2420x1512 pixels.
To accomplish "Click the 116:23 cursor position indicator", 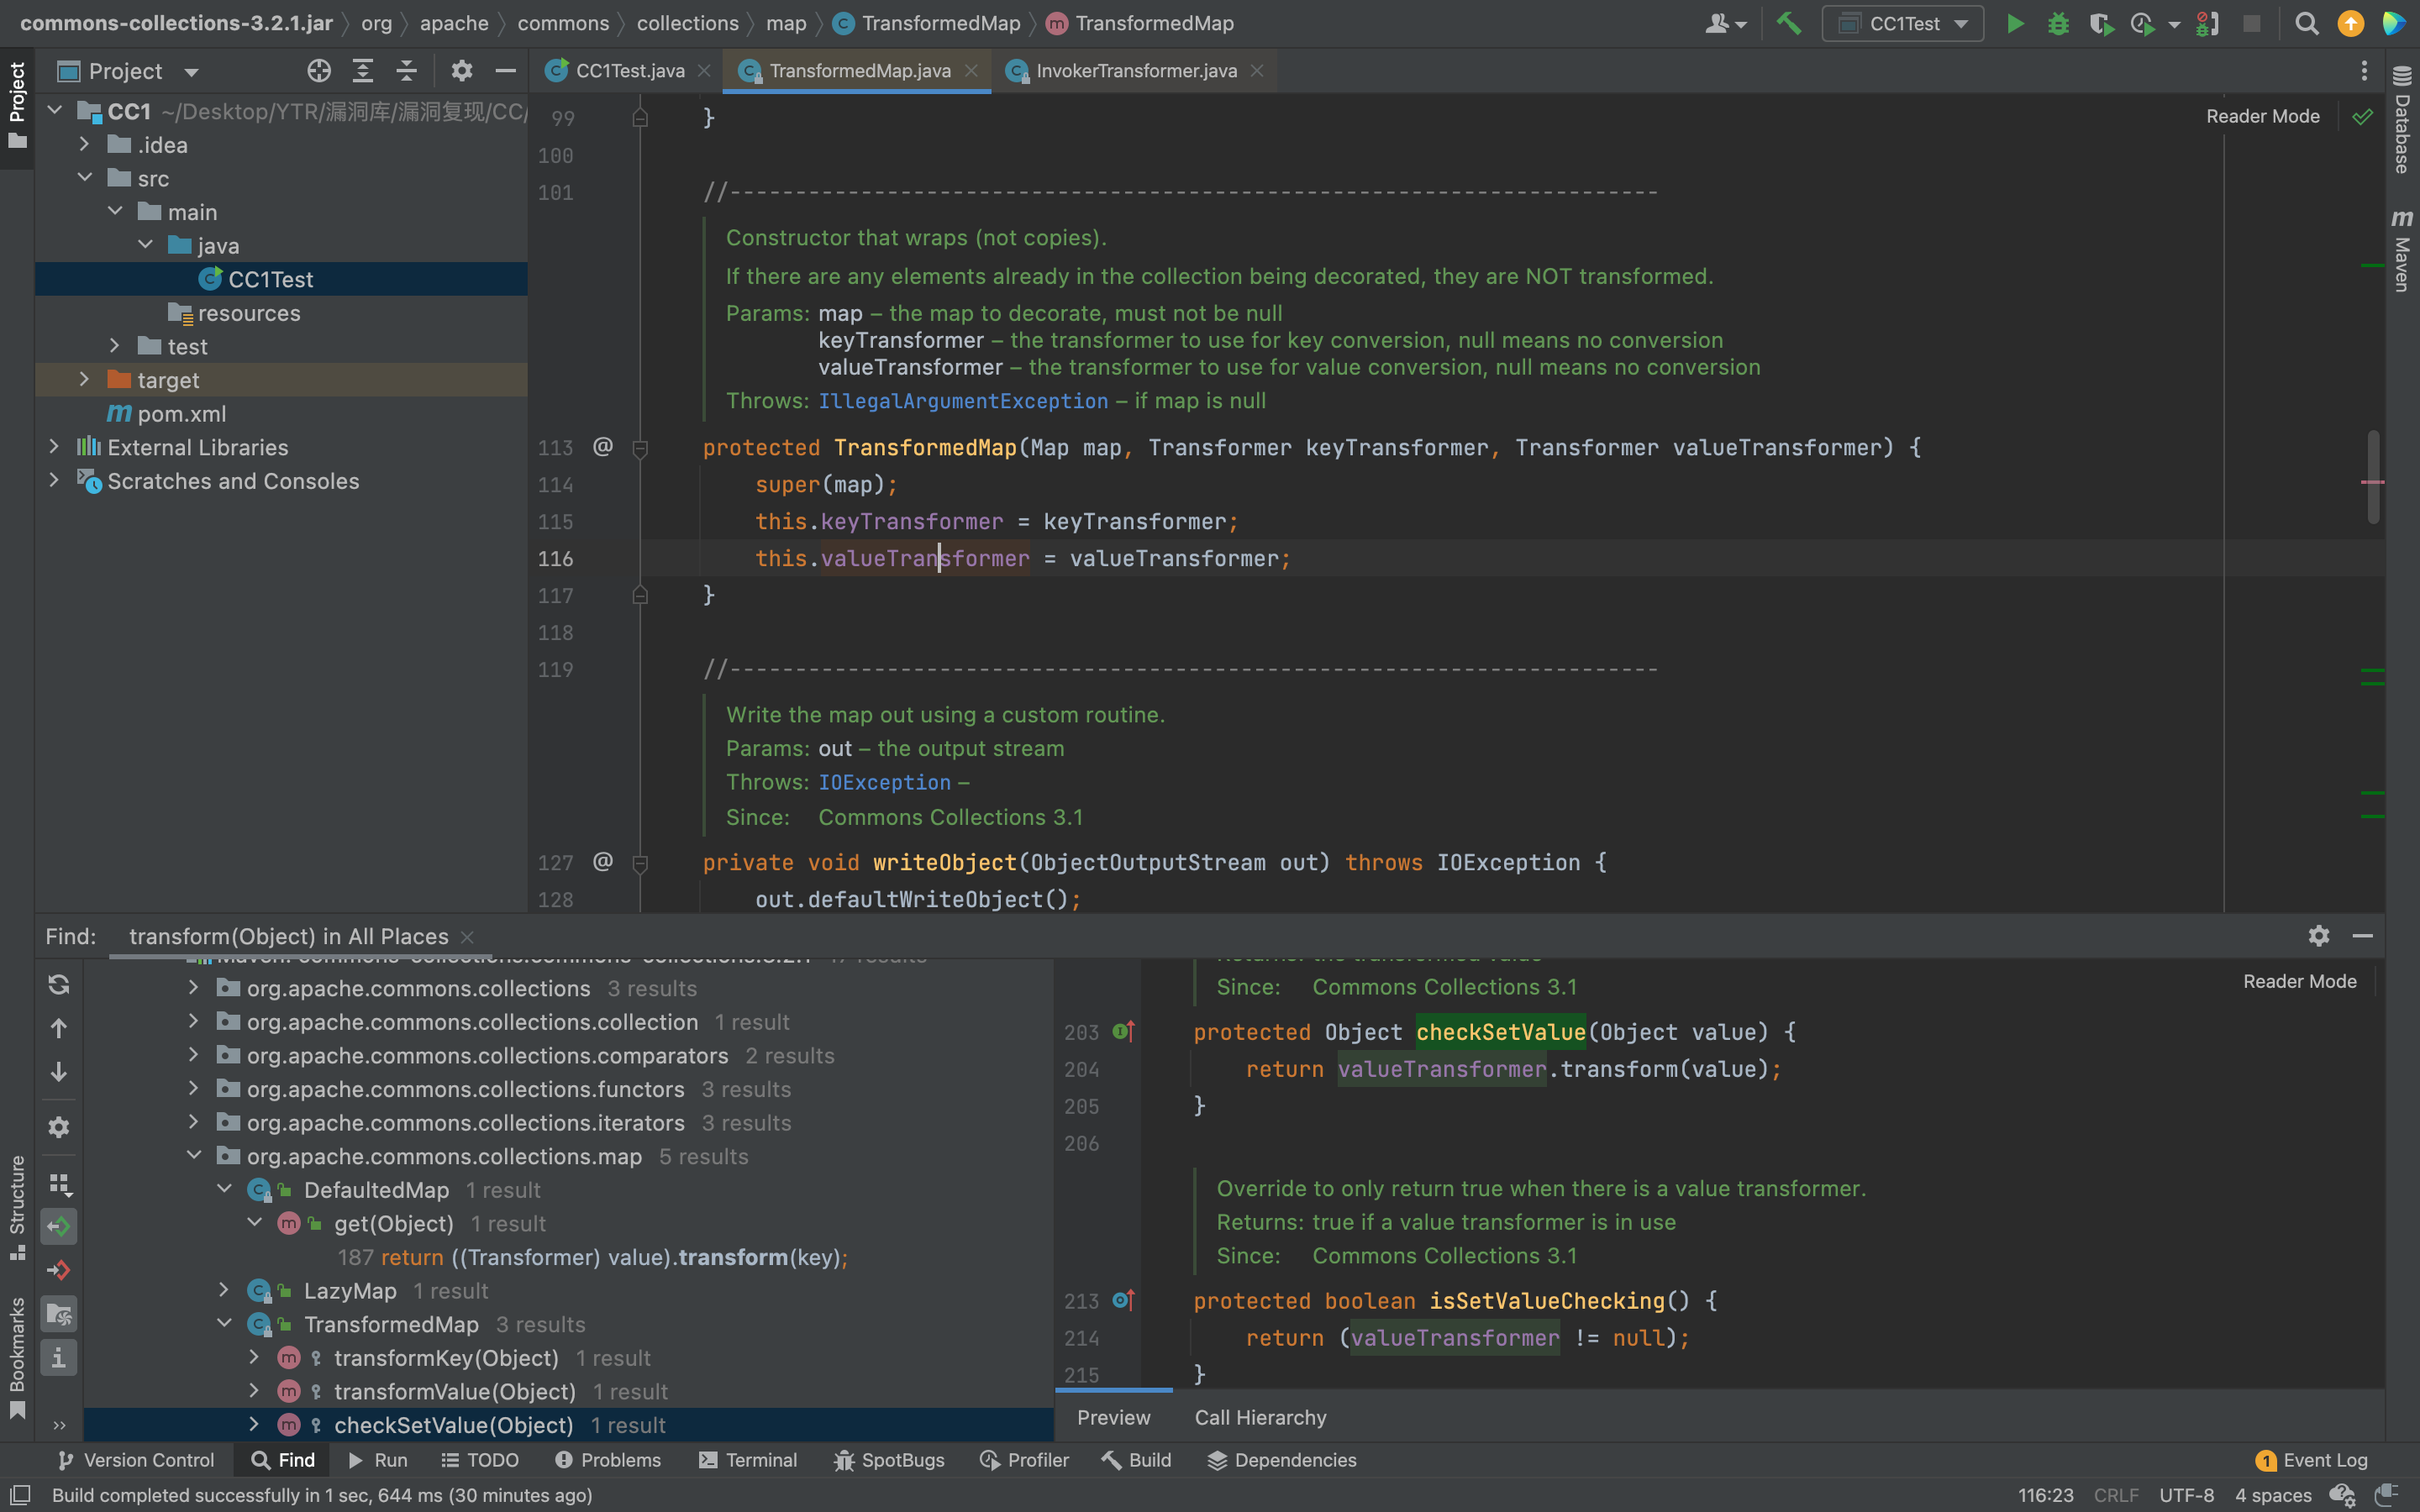I will pyautogui.click(x=2045, y=1495).
